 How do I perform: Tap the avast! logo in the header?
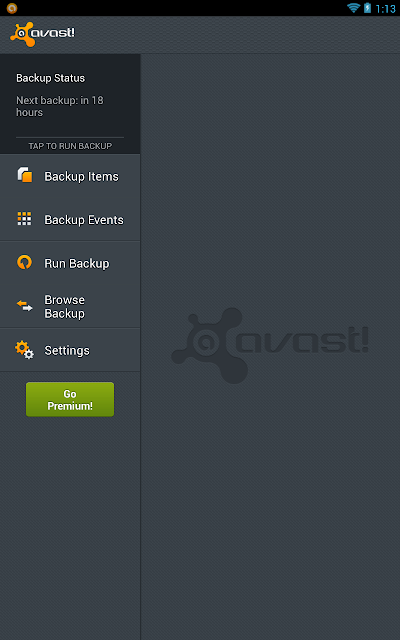42,34
